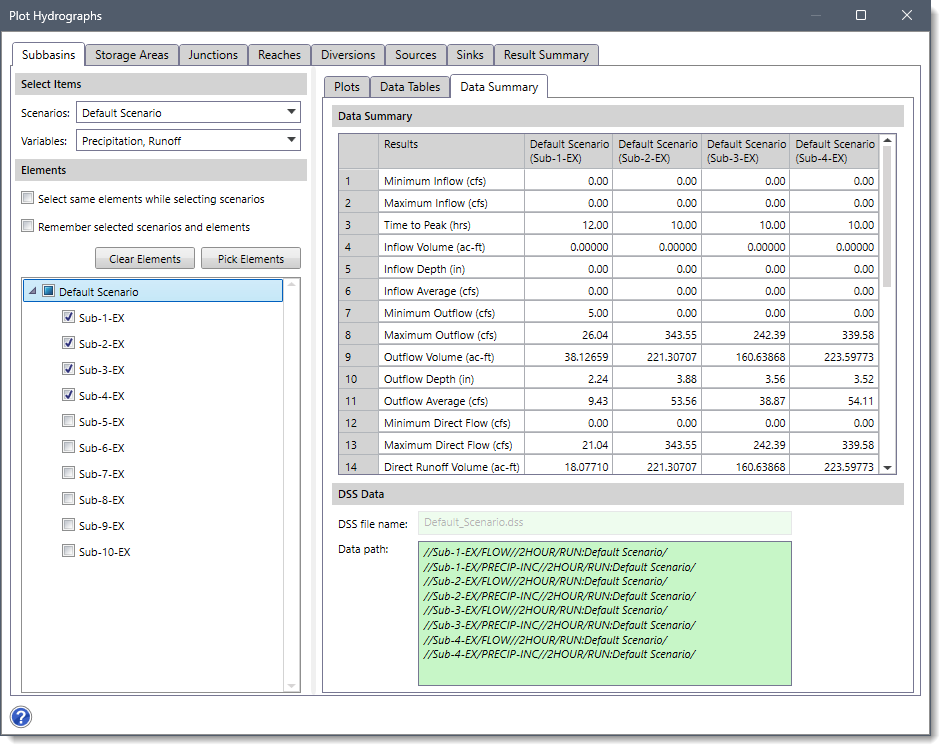Select row 1 Minimum Inflow (cfs)
946x751 pixels.
608,181
